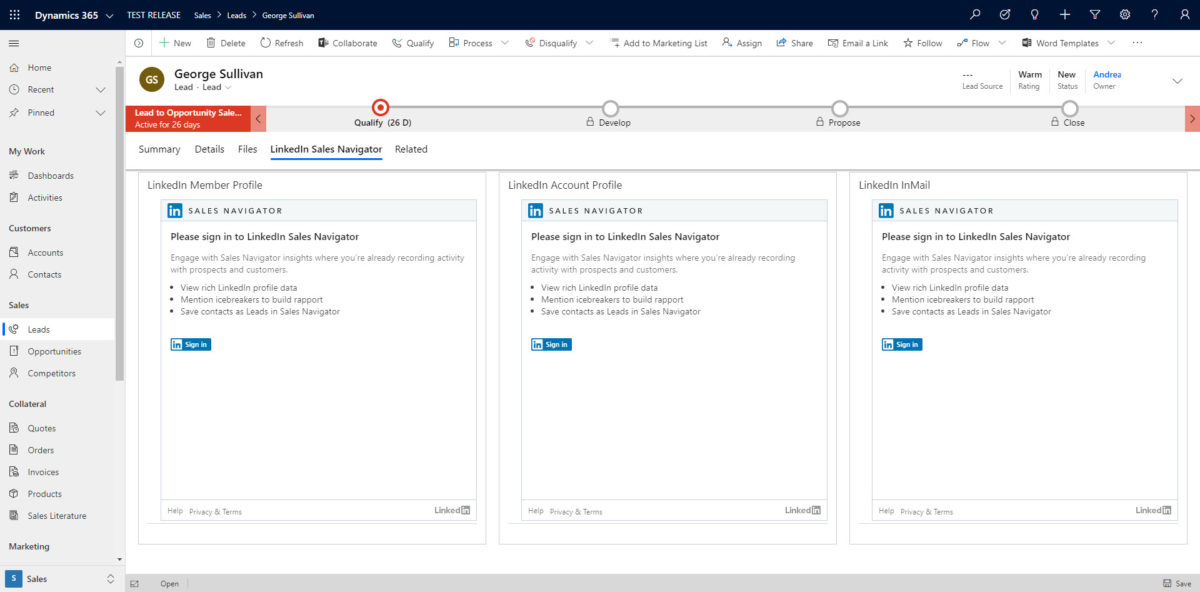The width and height of the screenshot is (1200, 592).
Task: Sign in within LinkedIn Account Profile panel
Action: (x=551, y=344)
